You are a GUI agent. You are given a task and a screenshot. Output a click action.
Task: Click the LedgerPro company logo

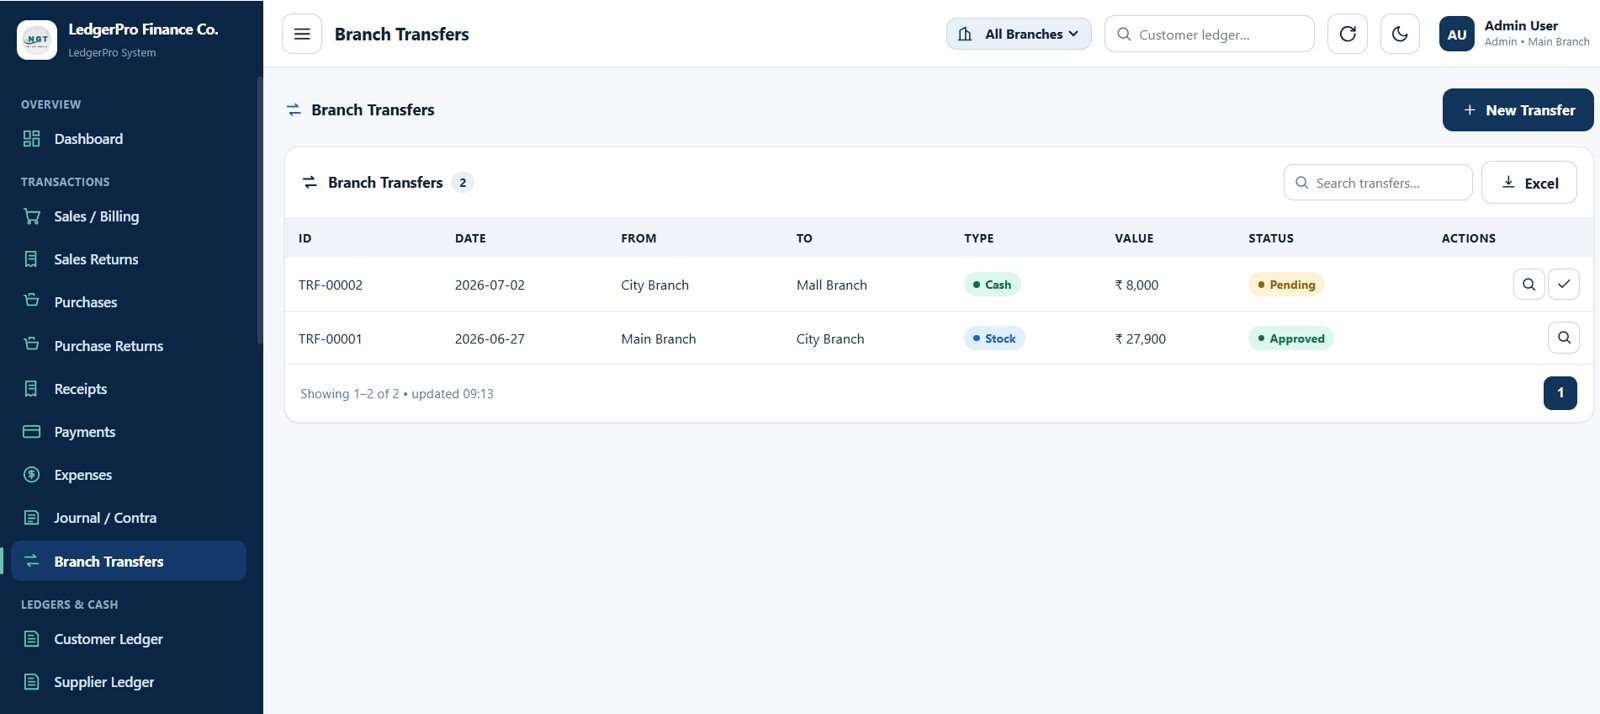[37, 40]
